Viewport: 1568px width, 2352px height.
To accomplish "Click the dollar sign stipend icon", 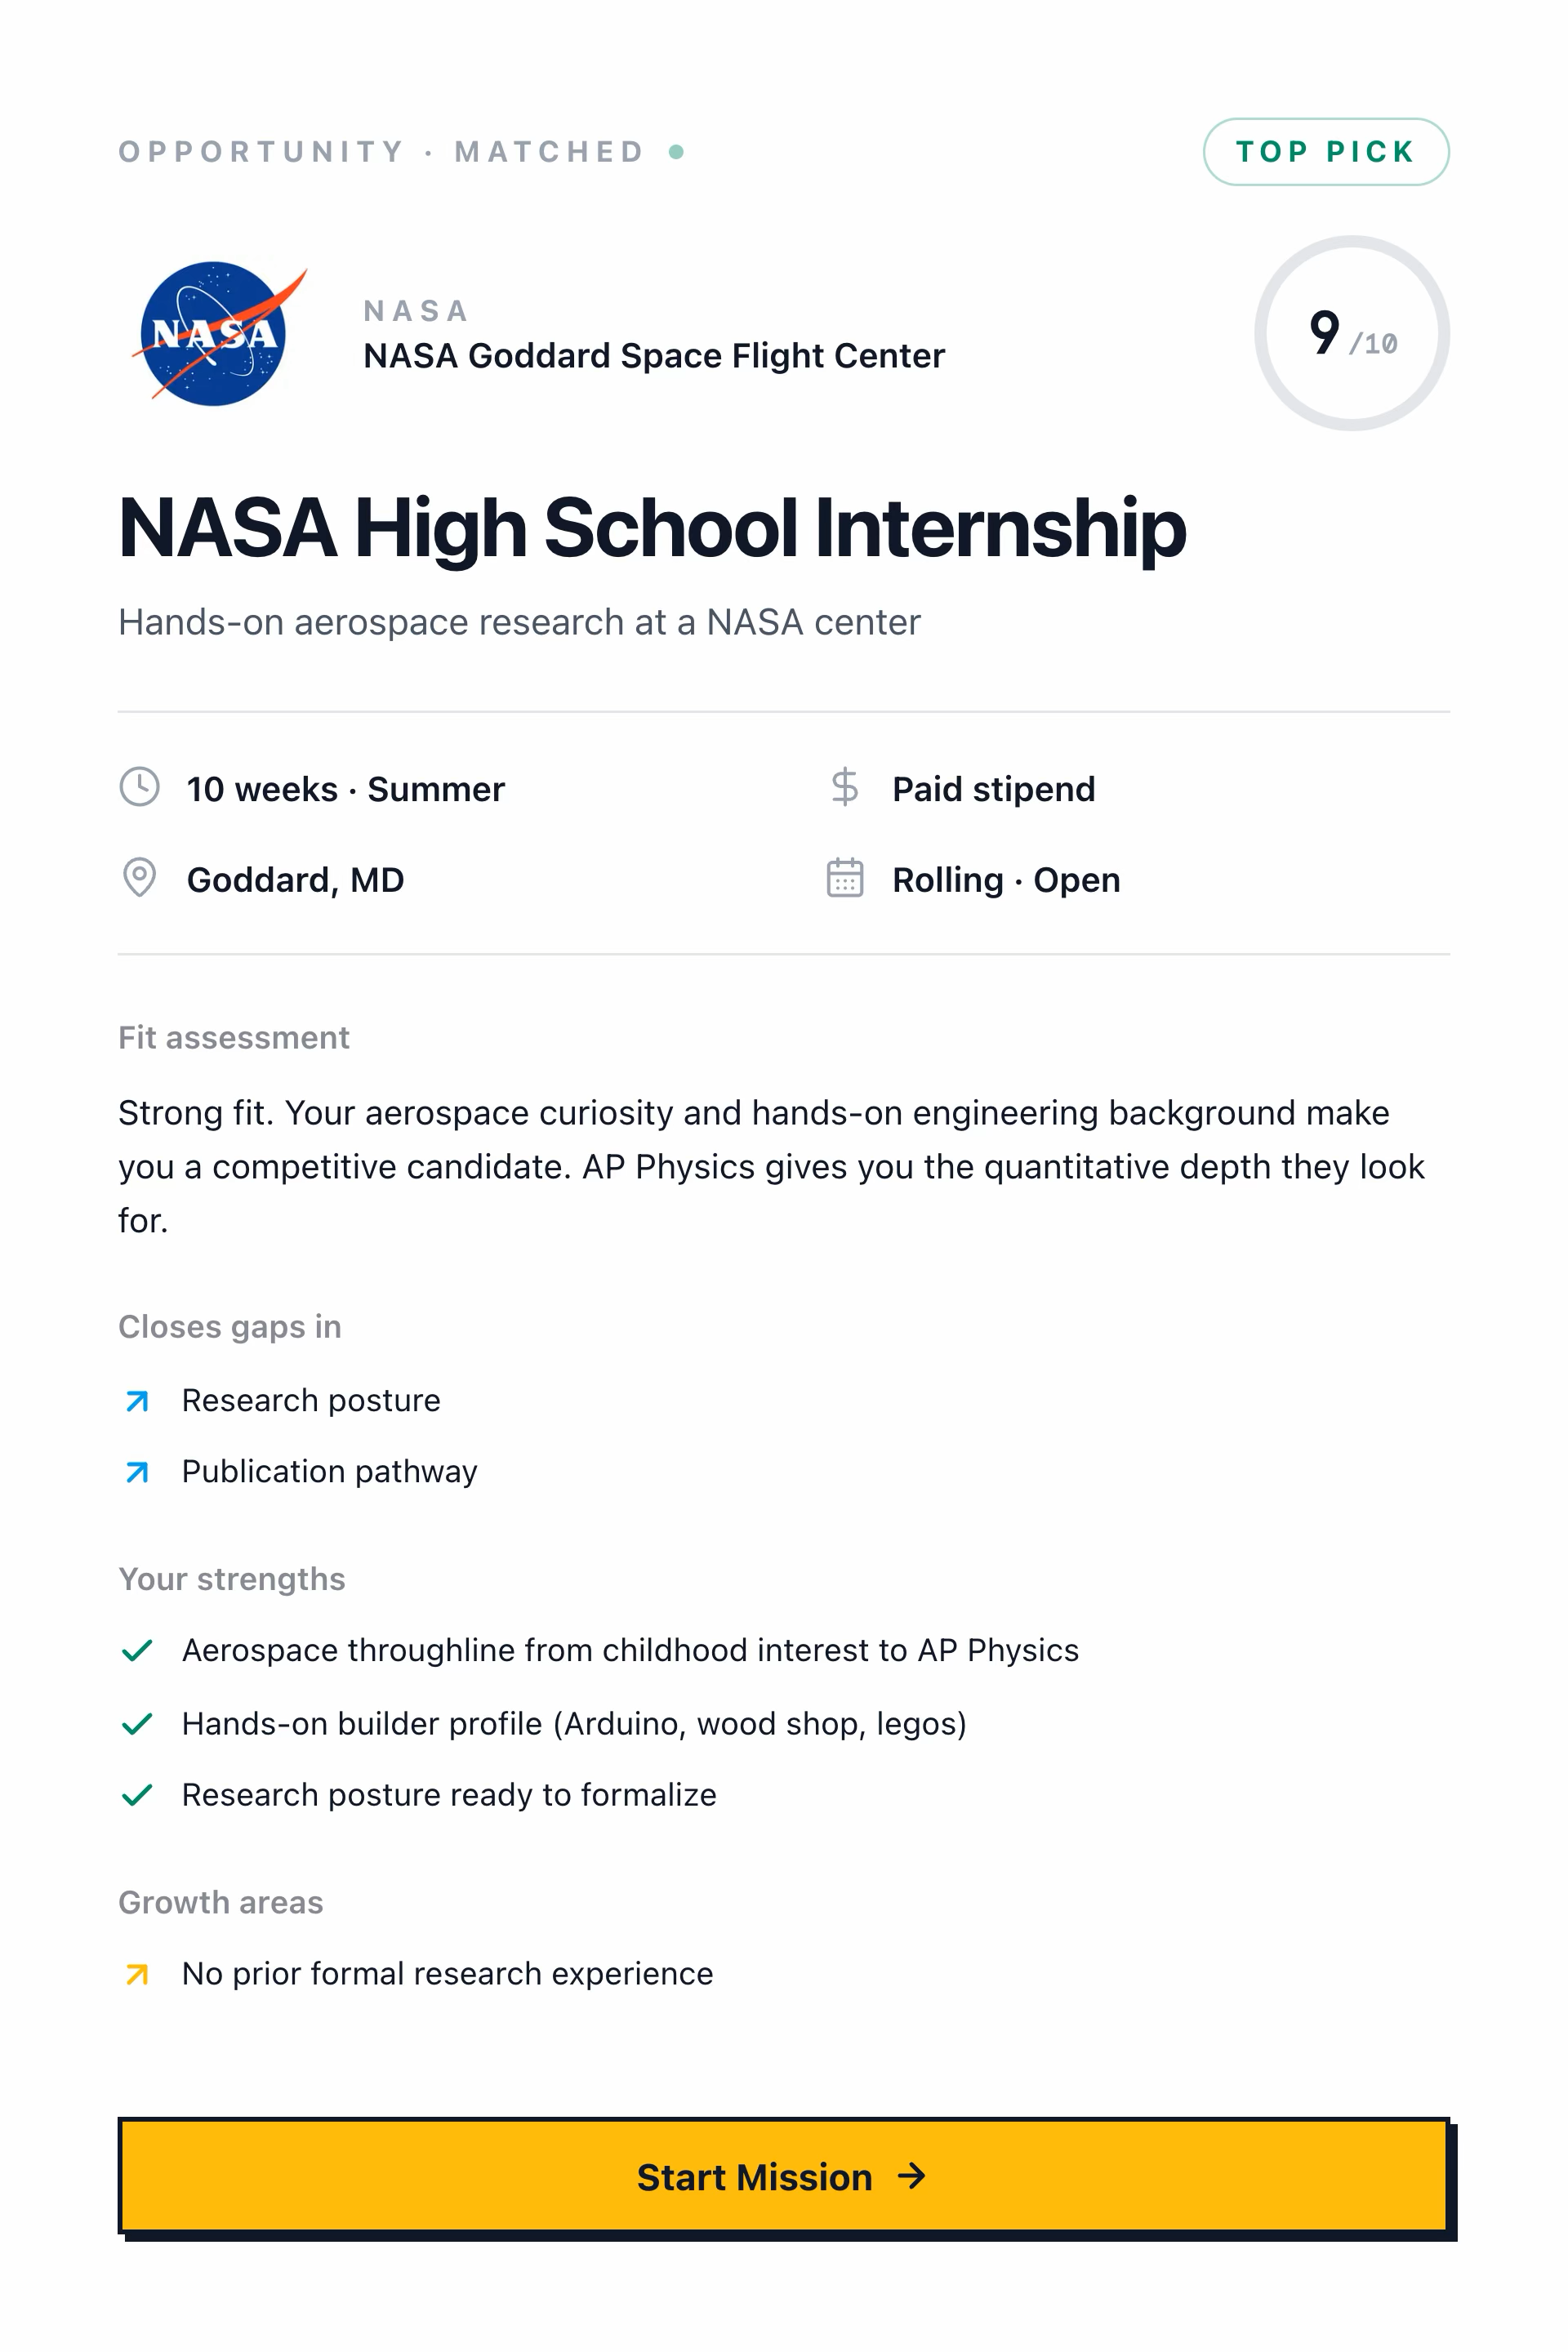I will coord(845,787).
